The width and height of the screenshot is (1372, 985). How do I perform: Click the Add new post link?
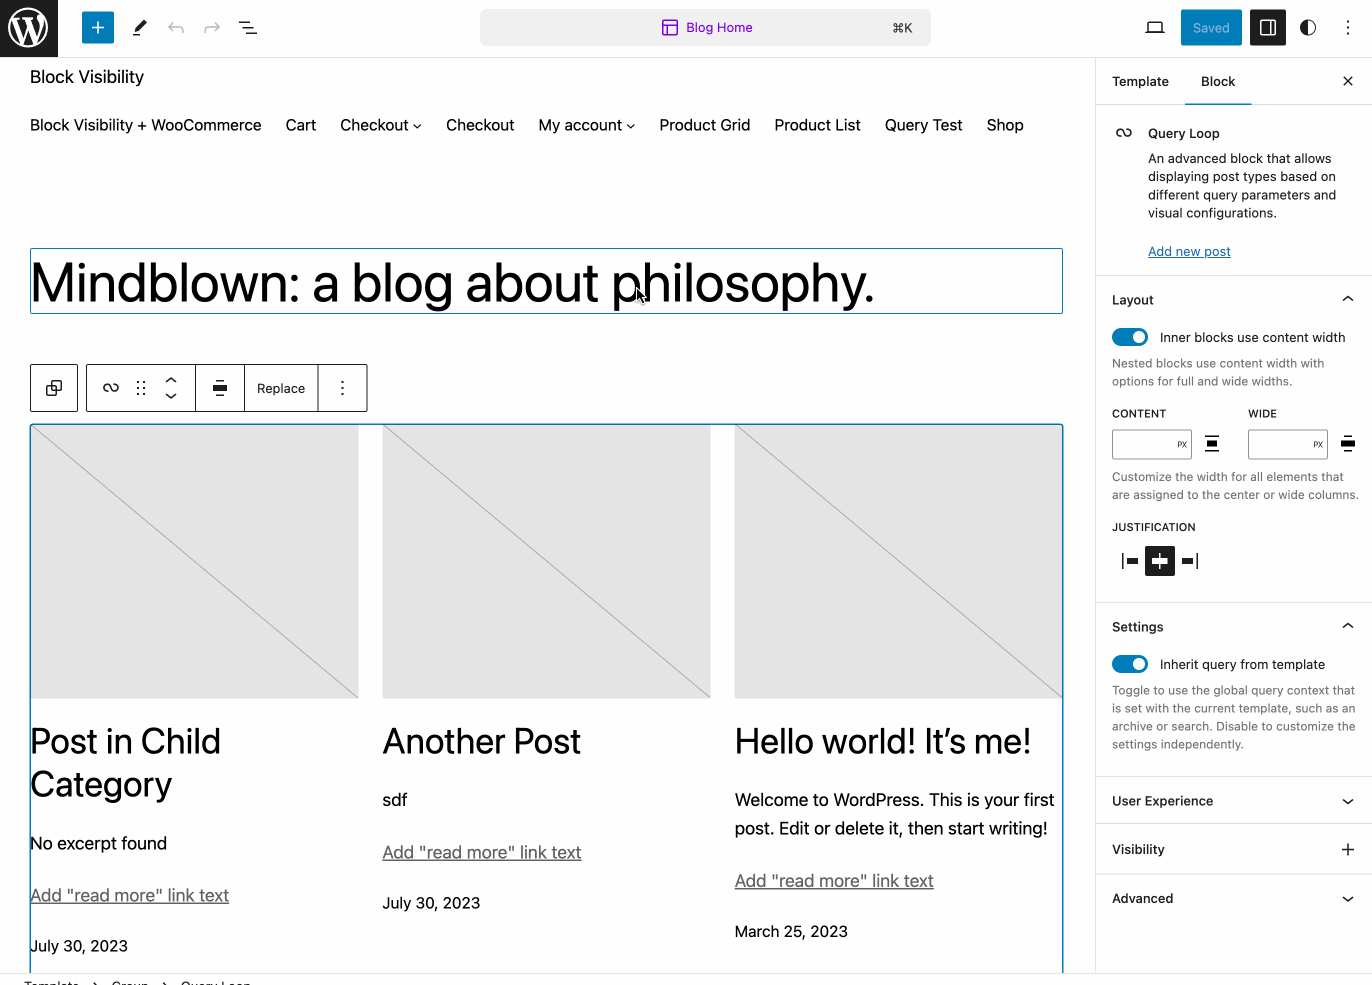[x=1189, y=252]
